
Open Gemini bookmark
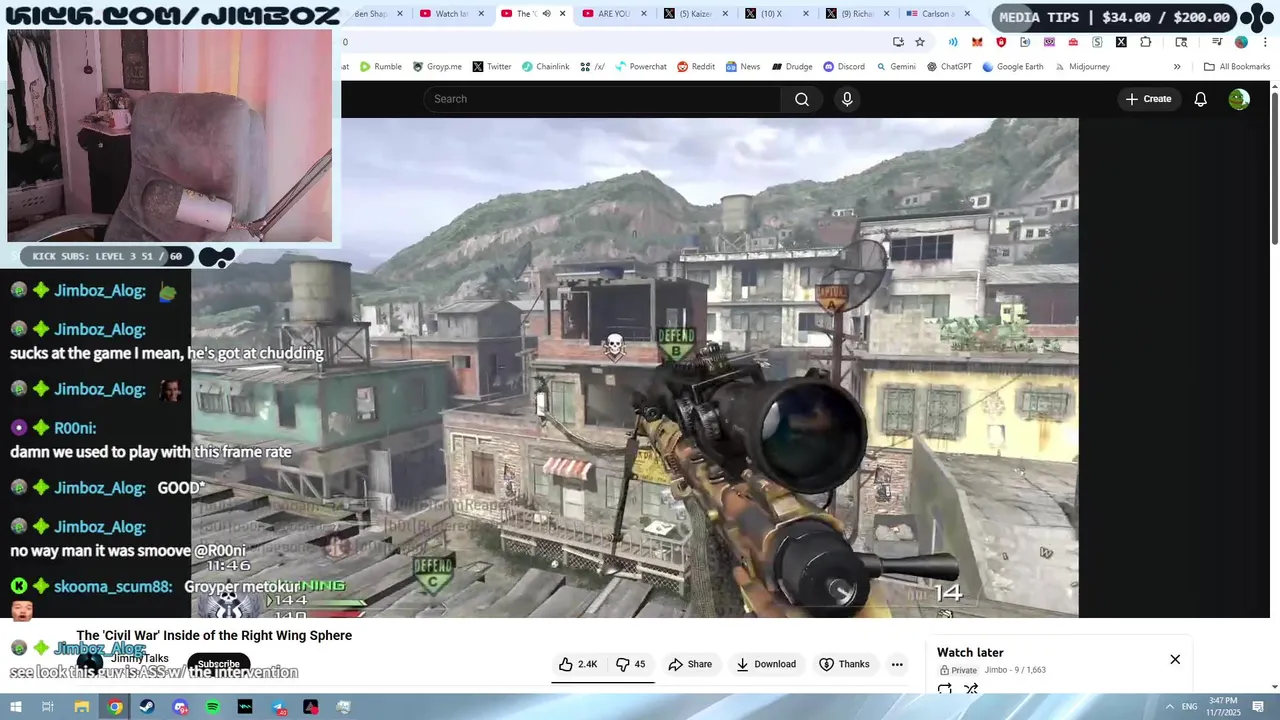click(896, 67)
